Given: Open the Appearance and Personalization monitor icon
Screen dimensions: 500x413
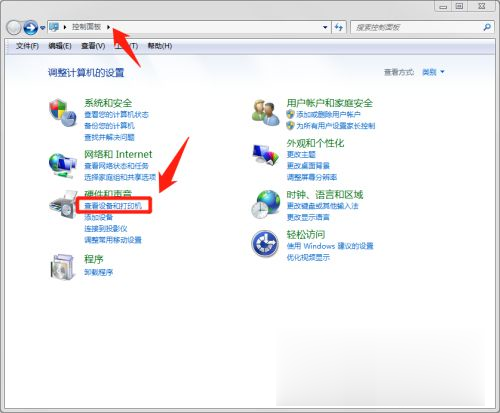Looking at the screenshot, I should [266, 155].
